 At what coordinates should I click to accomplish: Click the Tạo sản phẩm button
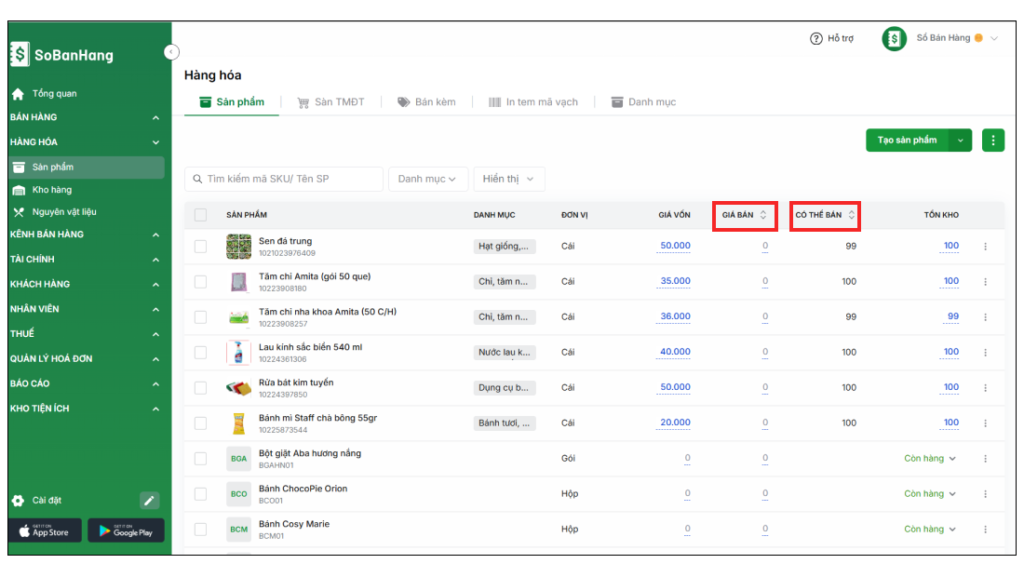[x=907, y=140]
